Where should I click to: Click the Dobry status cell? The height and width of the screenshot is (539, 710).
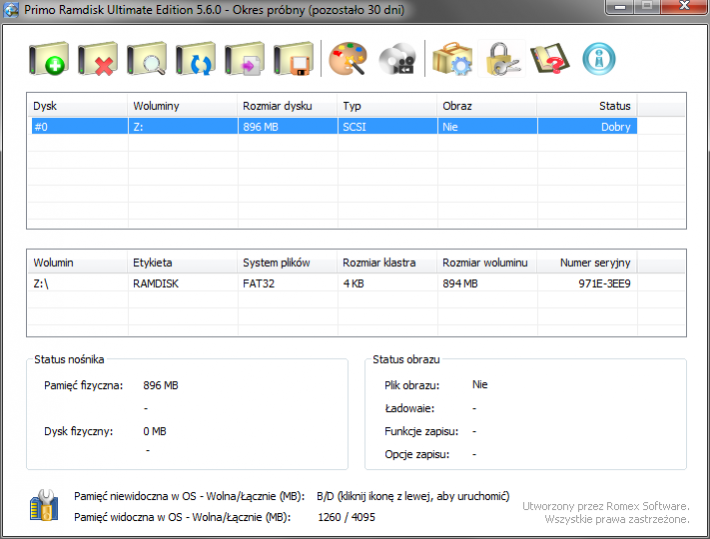coord(587,126)
